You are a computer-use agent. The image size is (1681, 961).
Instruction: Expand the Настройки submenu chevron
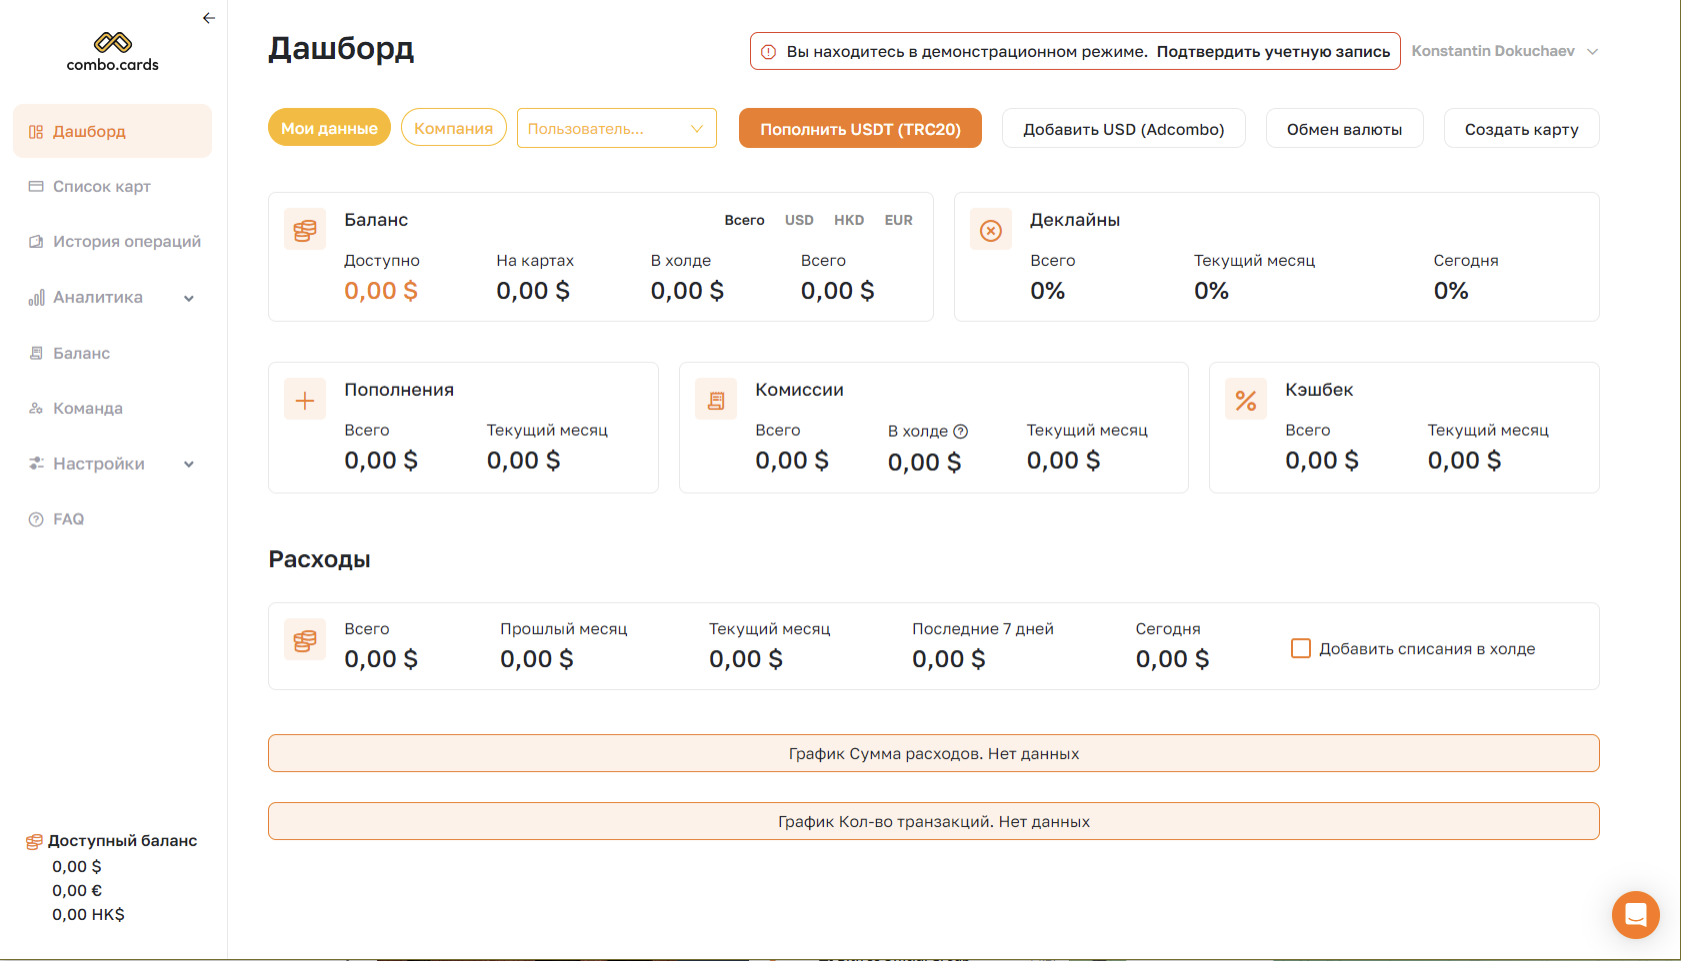pyautogui.click(x=189, y=464)
